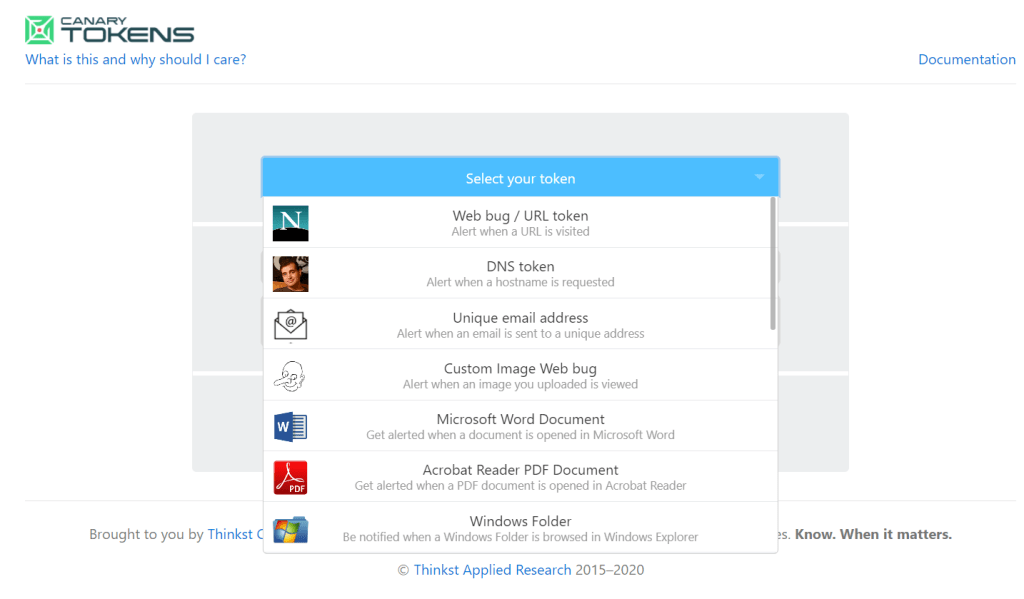Click the envelope icon for Unique email address
The height and width of the screenshot is (599, 1024).
click(x=290, y=325)
